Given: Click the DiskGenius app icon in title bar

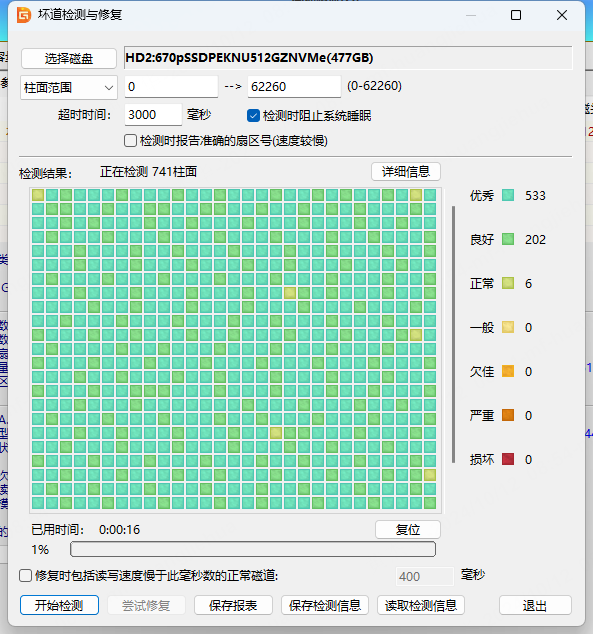Looking at the screenshot, I should pyautogui.click(x=24, y=15).
